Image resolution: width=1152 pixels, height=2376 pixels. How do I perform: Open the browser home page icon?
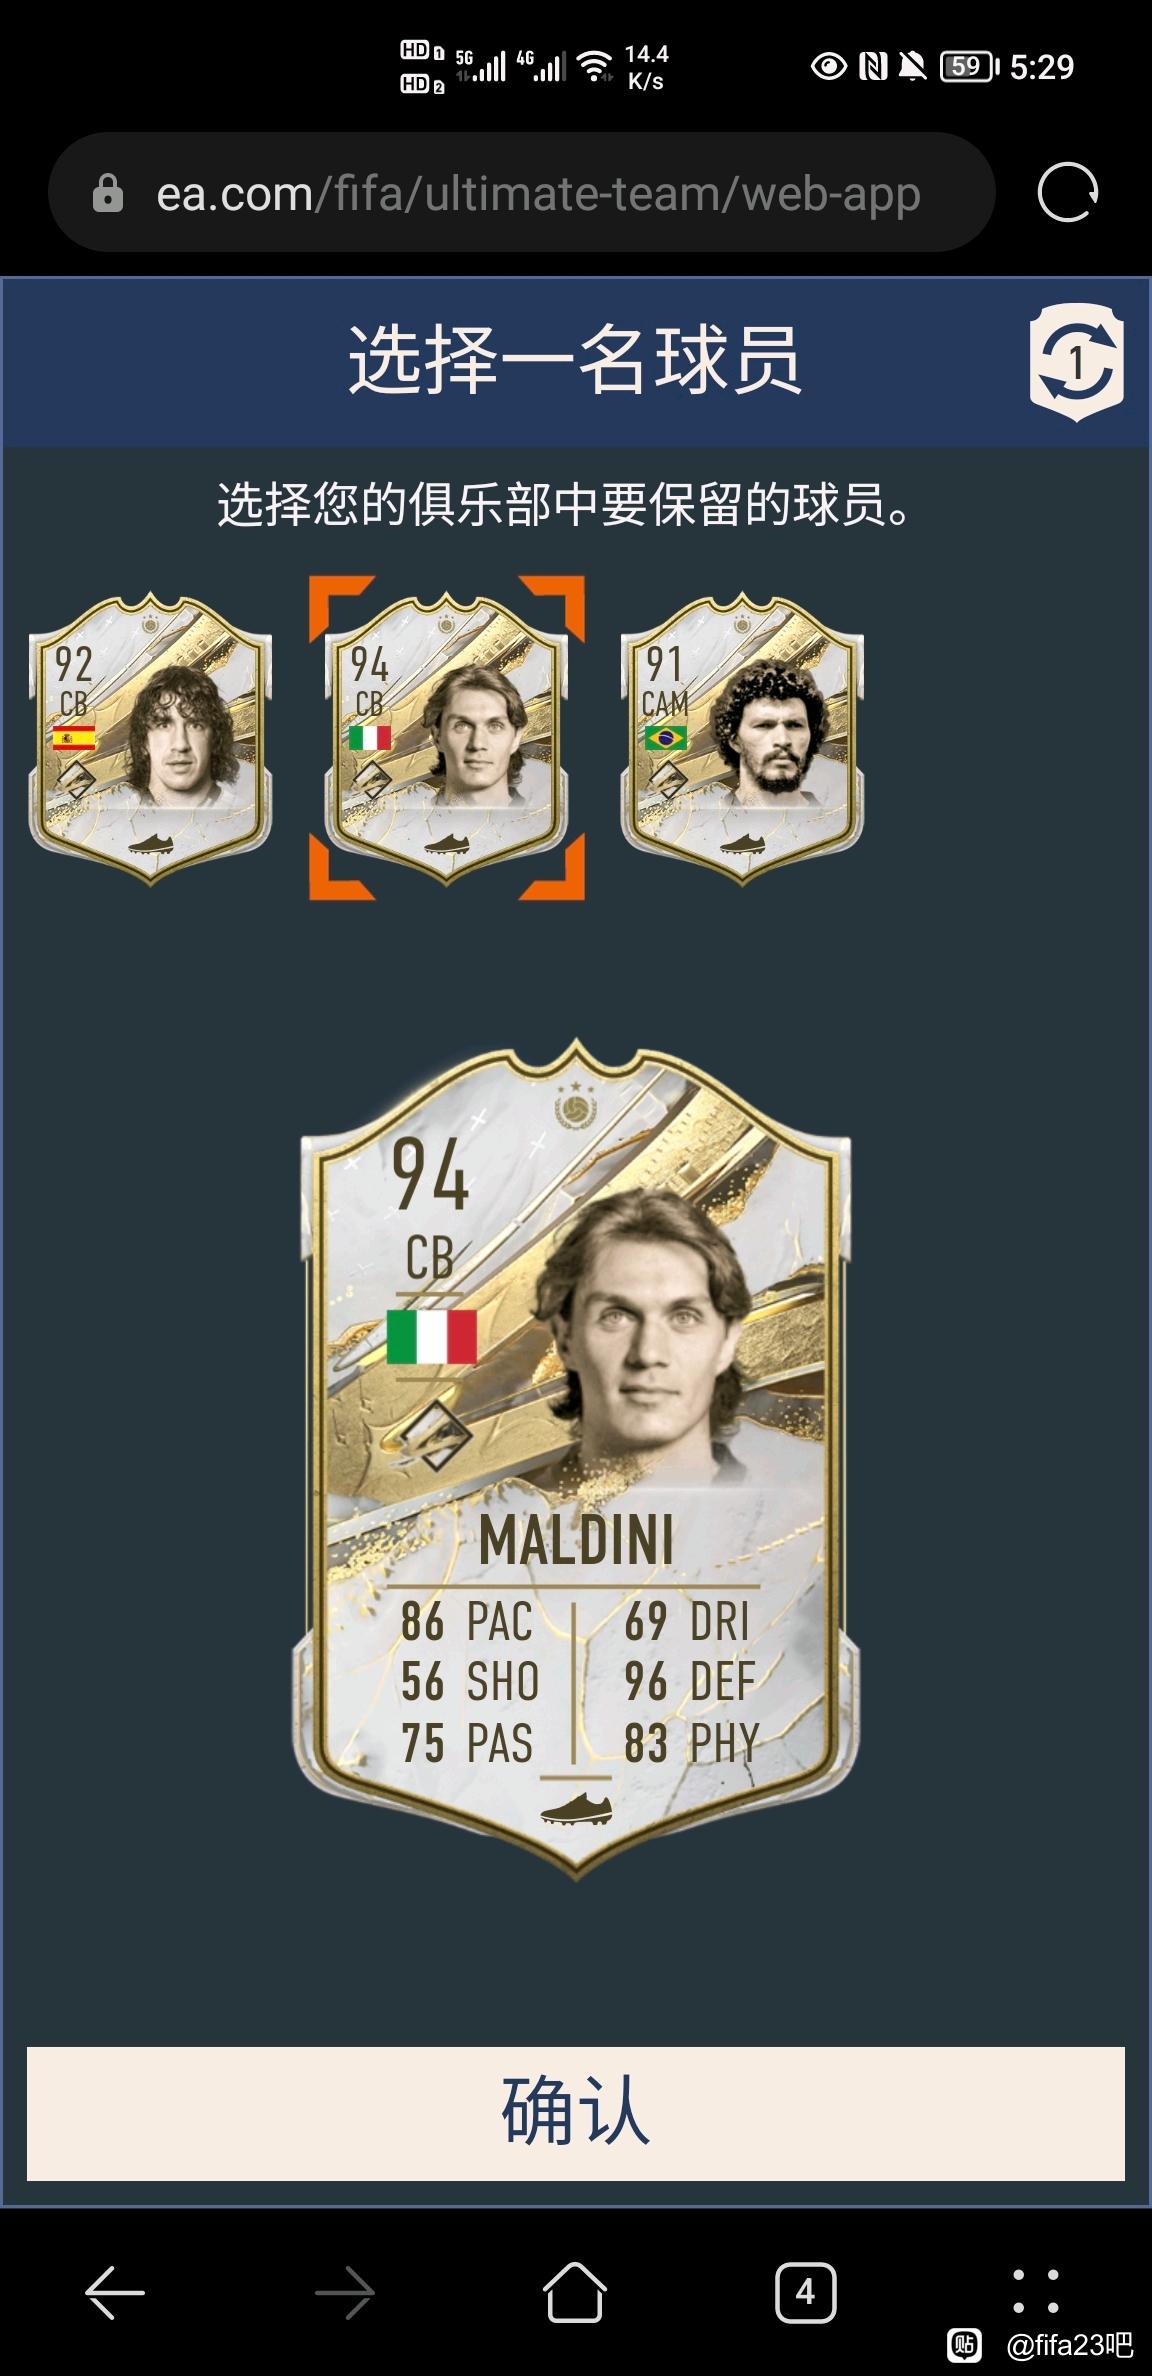[575, 2291]
